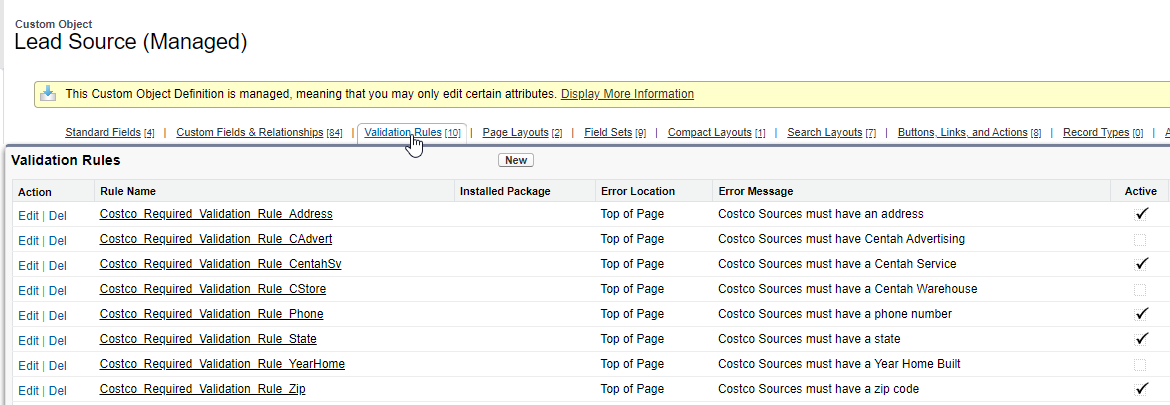
Task: Jump to Page Layouts section
Action: [x=516, y=133]
